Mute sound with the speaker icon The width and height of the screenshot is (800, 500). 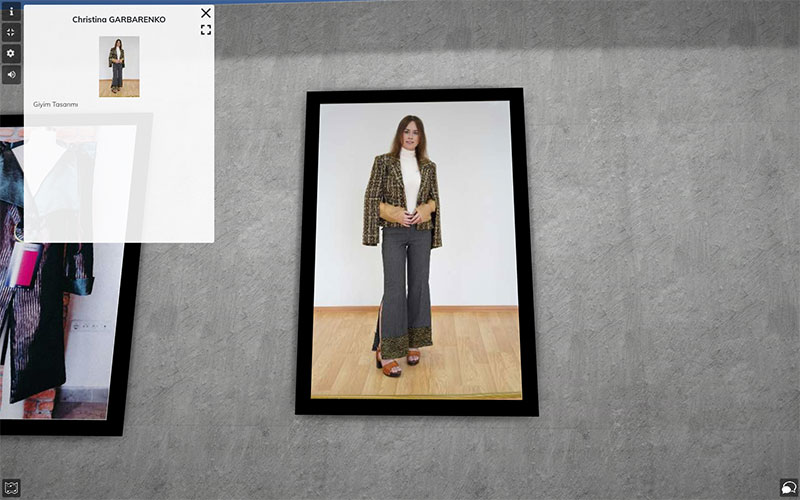(11, 74)
